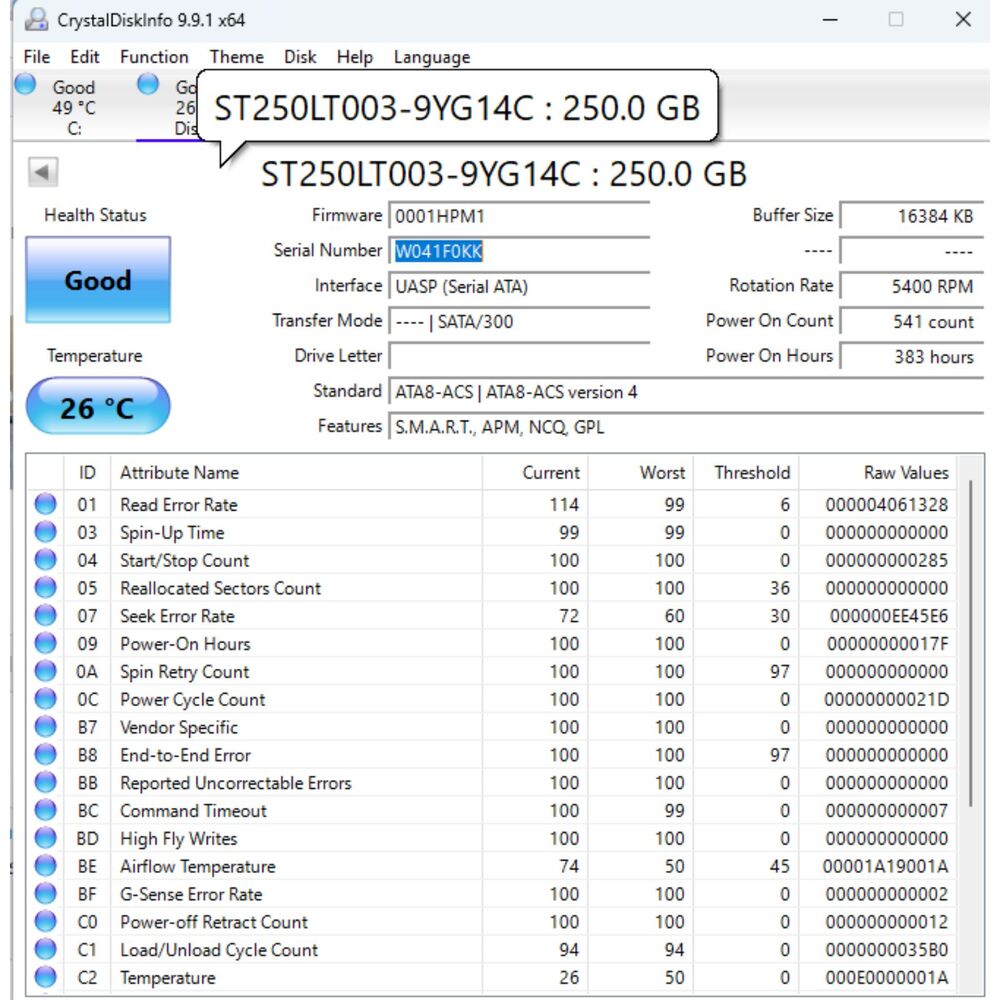Click the status orb for High Fly Writes
Image resolution: width=1000 pixels, height=1000 pixels.
tap(45, 838)
